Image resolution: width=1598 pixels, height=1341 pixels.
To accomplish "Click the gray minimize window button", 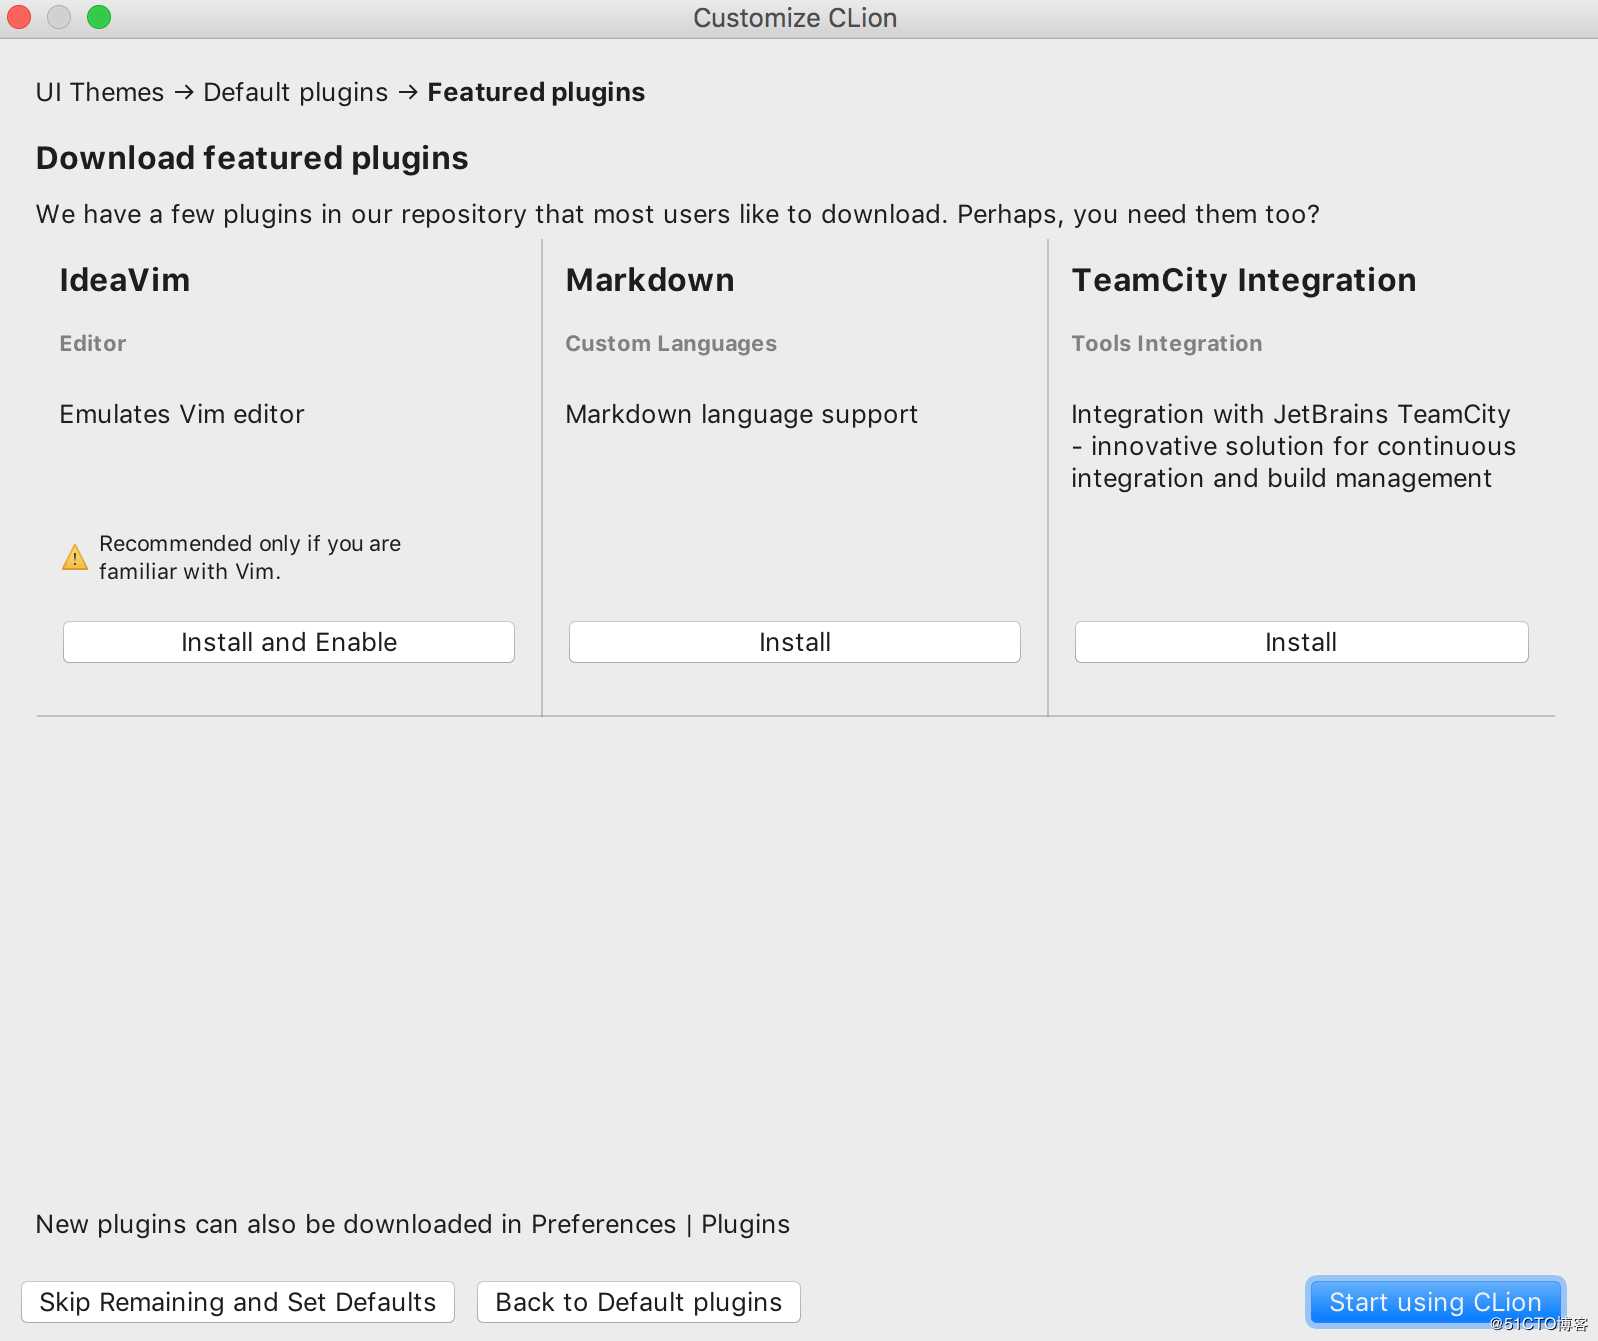I will coord(59,17).
